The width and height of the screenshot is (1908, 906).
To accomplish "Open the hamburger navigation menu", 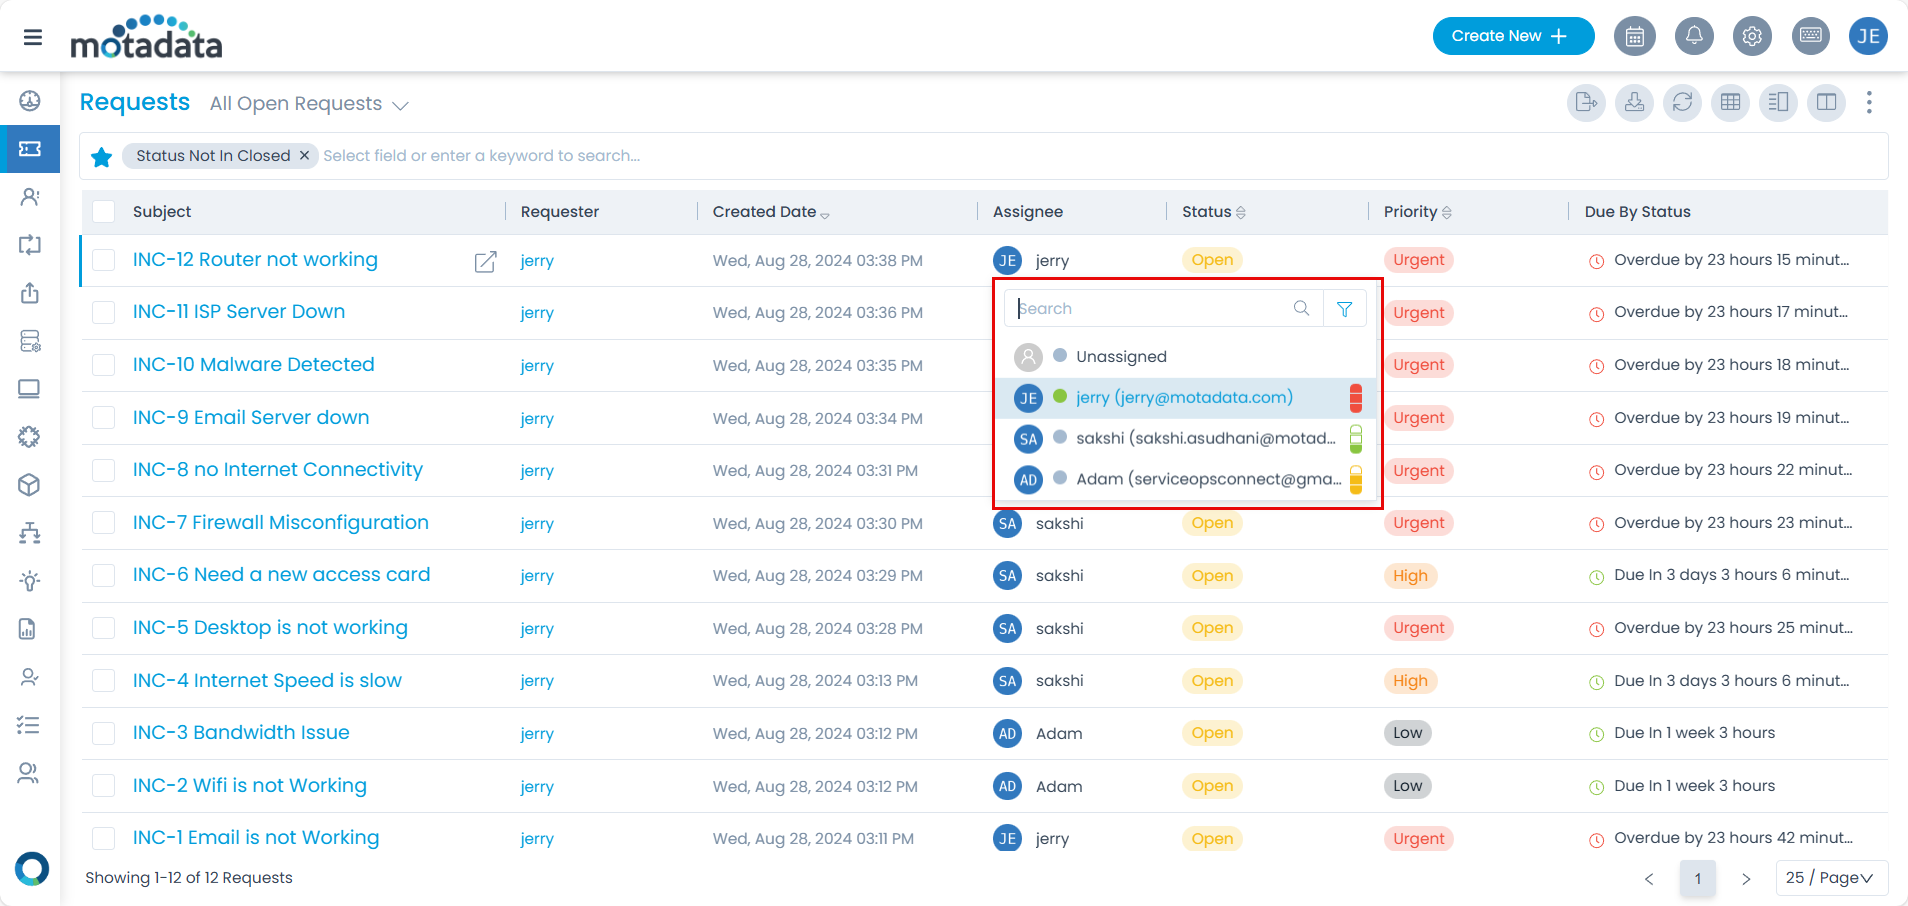I will pyautogui.click(x=32, y=37).
